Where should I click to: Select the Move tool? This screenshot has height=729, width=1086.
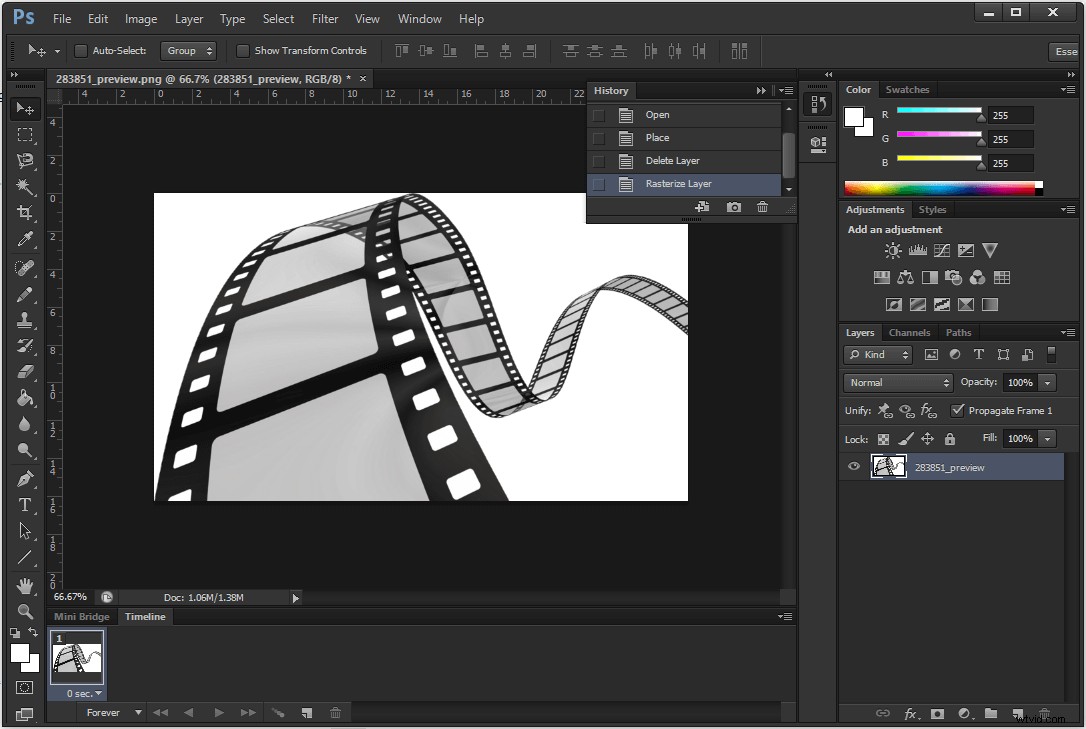pyautogui.click(x=25, y=109)
